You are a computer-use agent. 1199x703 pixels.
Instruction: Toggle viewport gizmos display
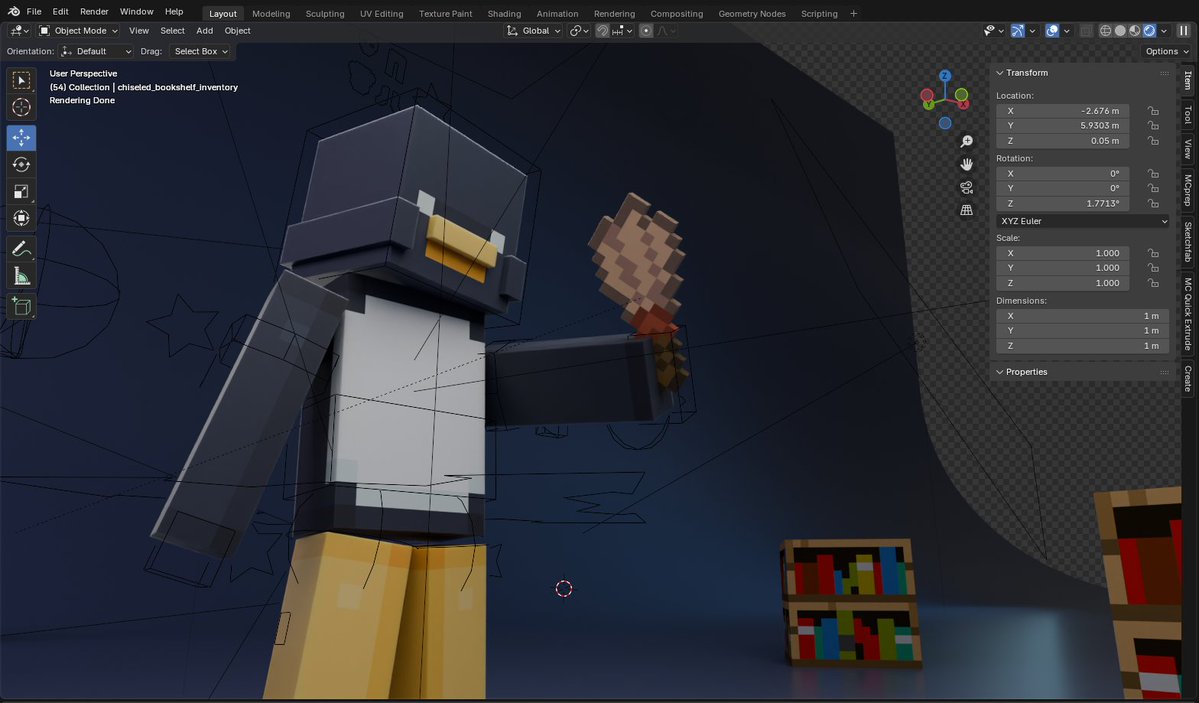1018,31
